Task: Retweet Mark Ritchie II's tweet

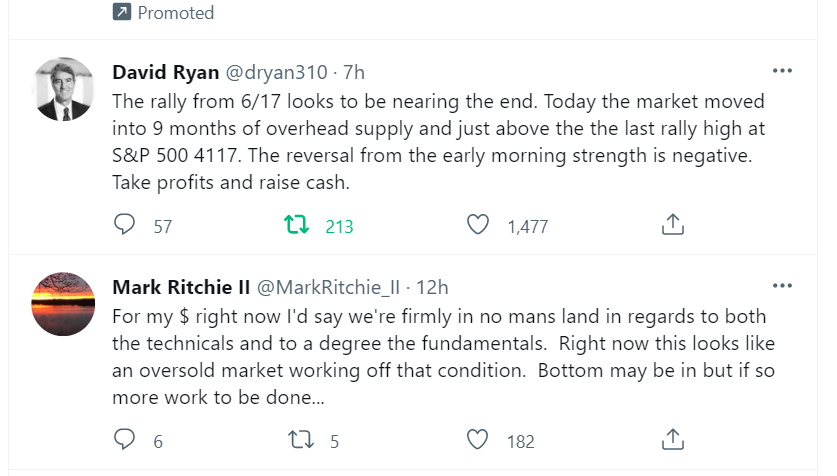Action: point(297,439)
